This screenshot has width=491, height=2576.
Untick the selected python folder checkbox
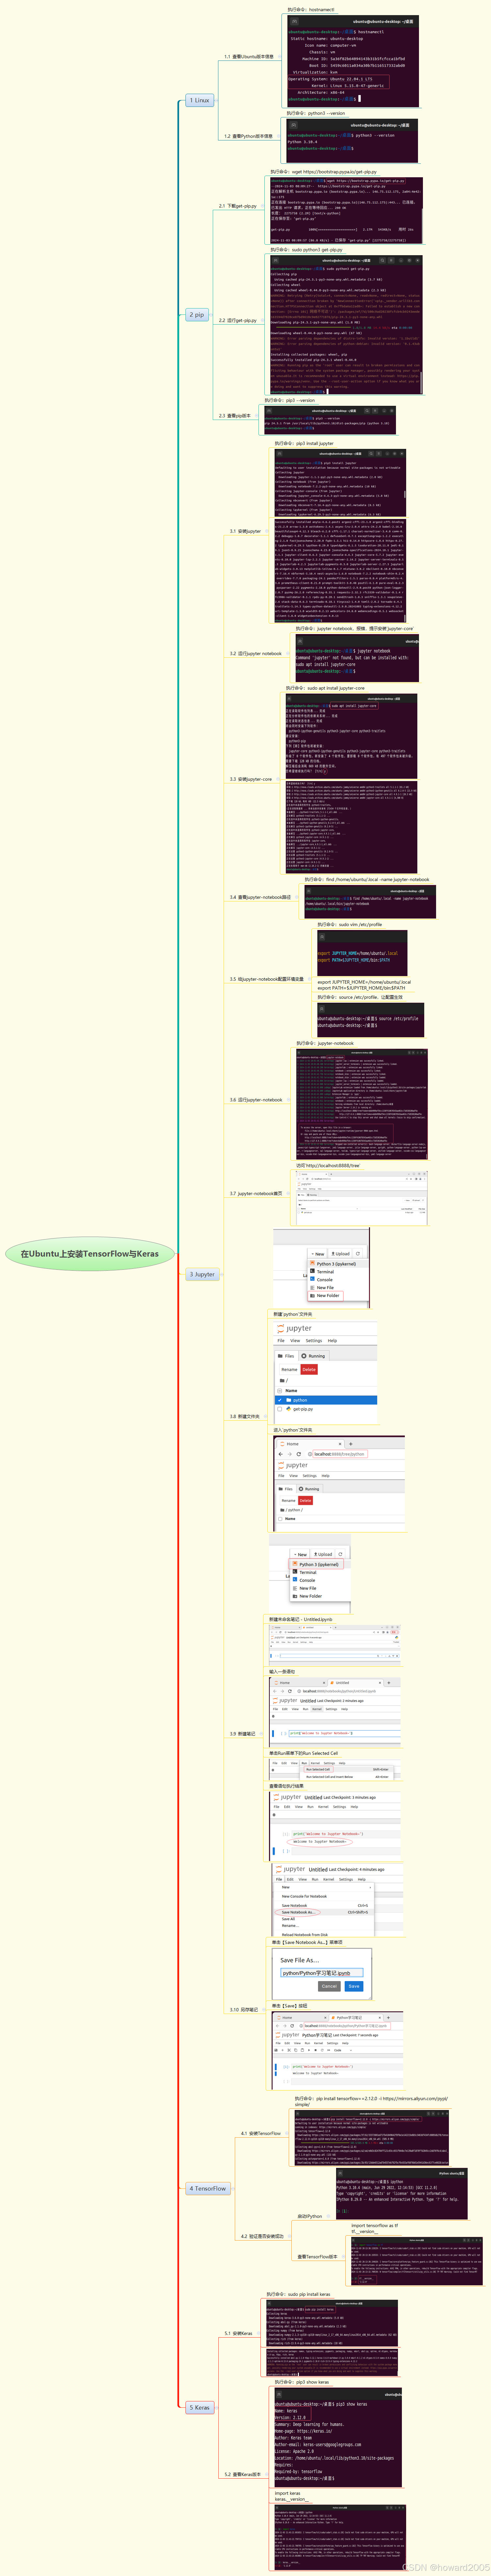click(x=280, y=1400)
